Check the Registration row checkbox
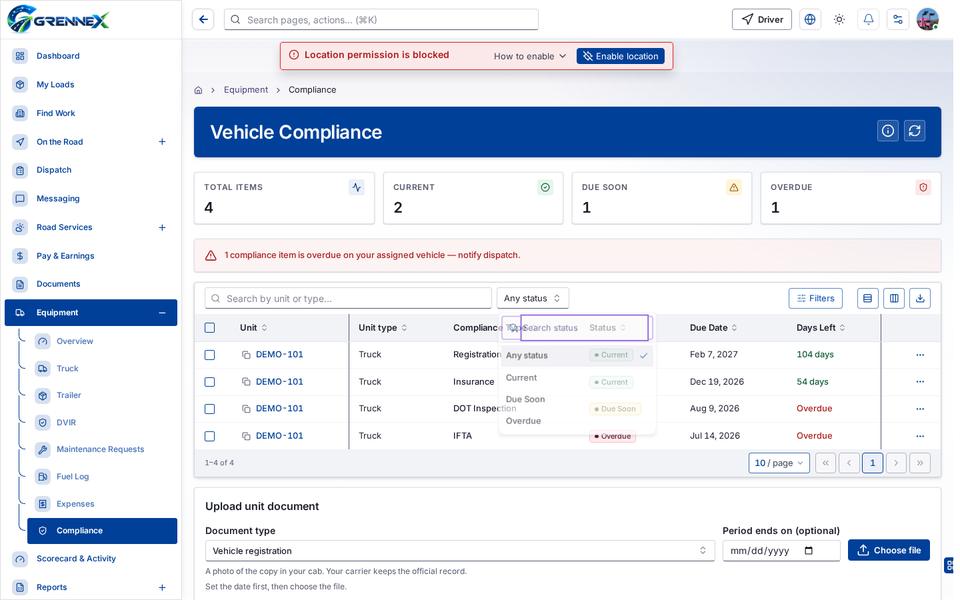This screenshot has height=600, width=960. click(x=209, y=354)
